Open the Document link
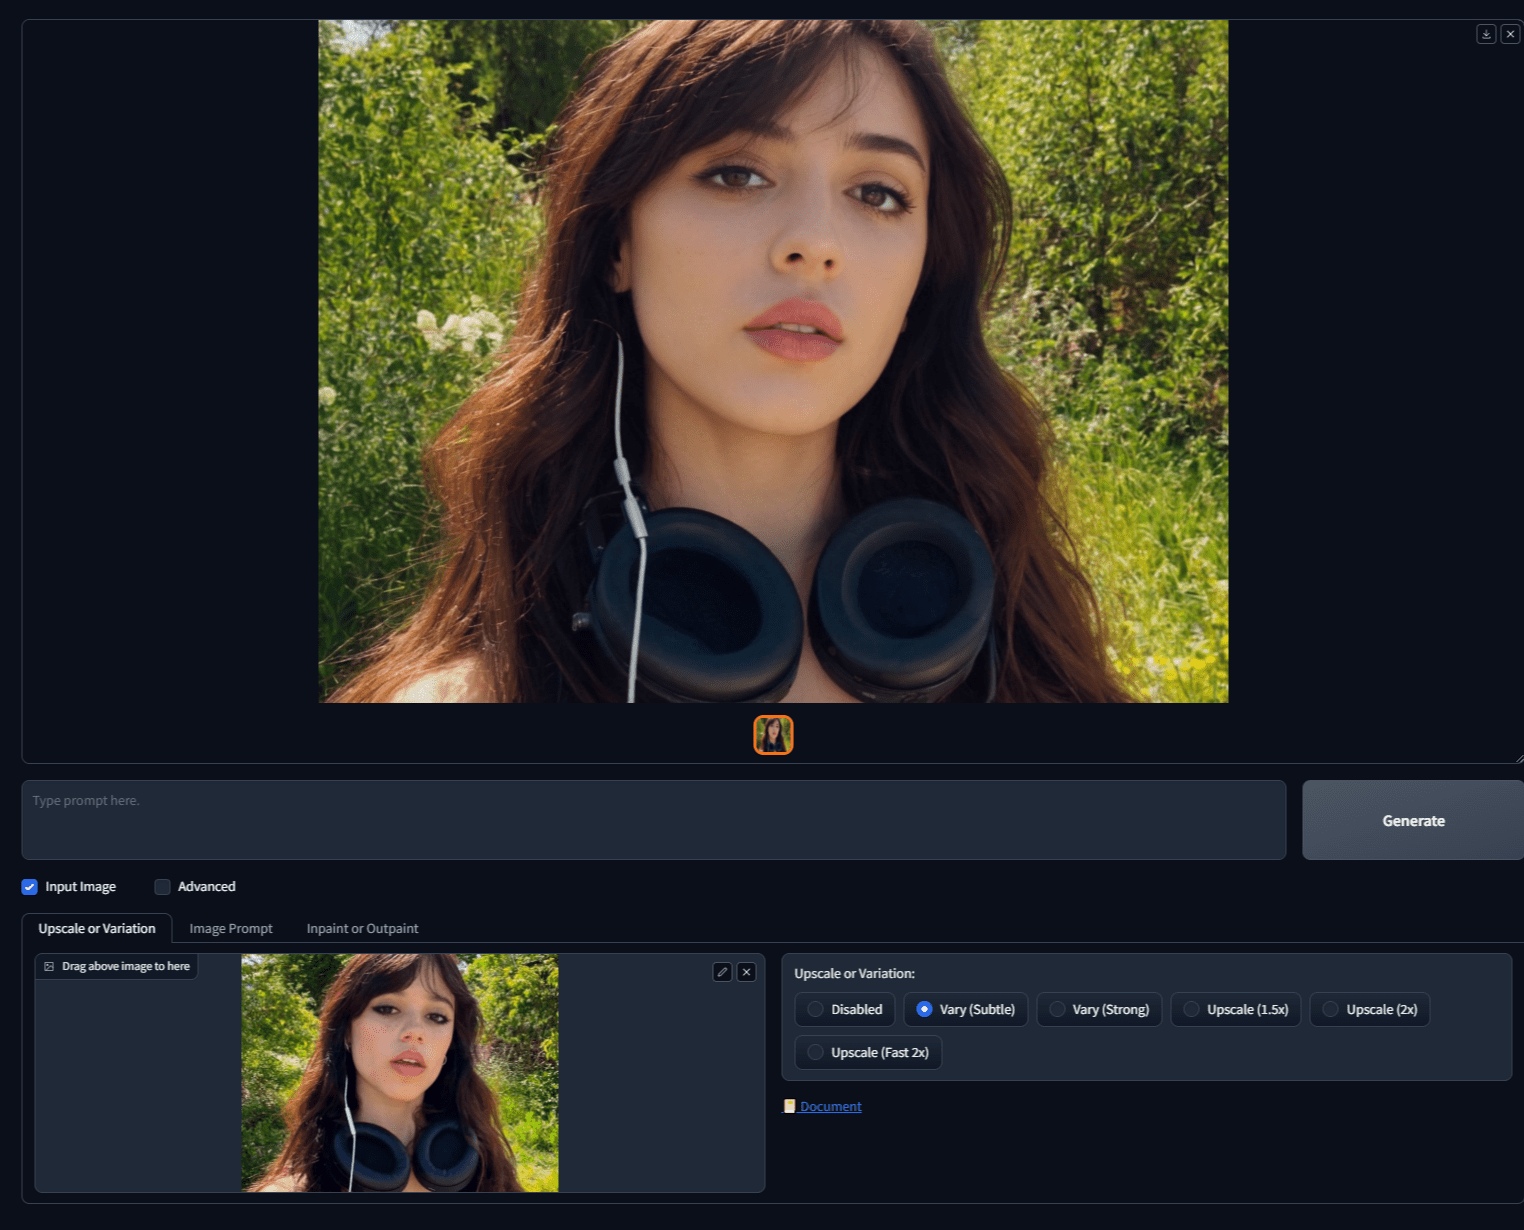 tap(829, 1107)
